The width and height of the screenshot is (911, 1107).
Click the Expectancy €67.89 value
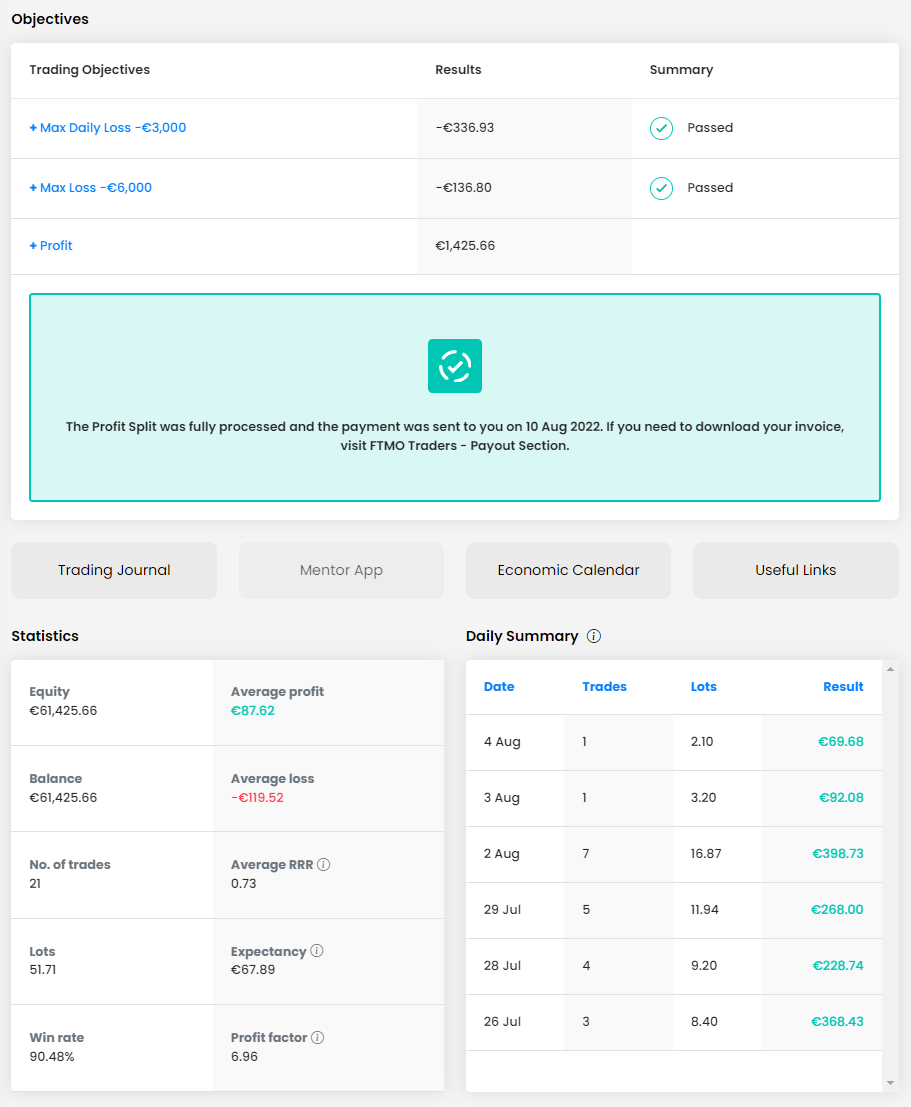coord(253,970)
